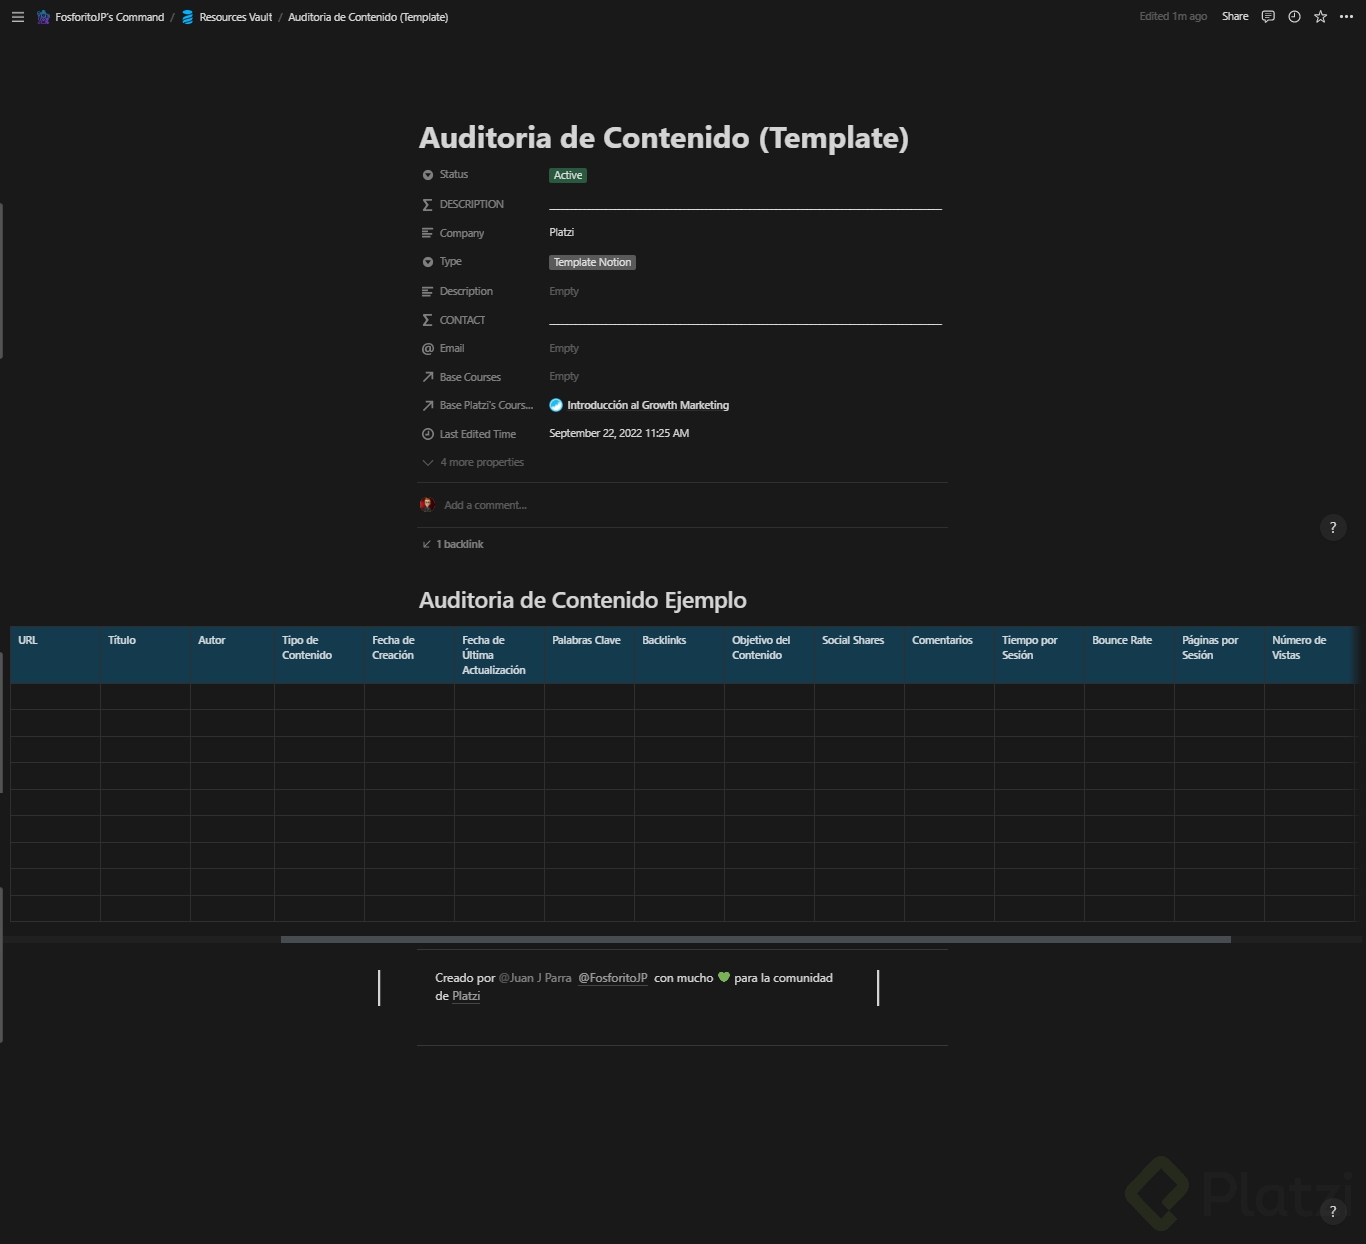Favorite this page with the star icon
Viewport: 1366px width, 1244px height.
click(x=1320, y=17)
